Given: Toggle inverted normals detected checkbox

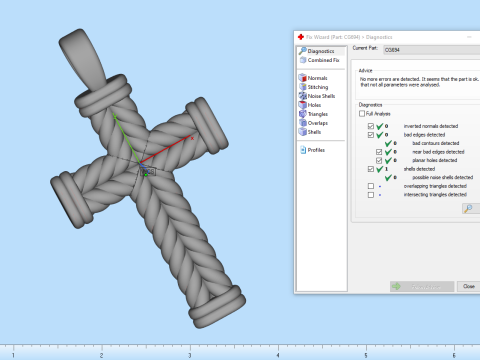Looking at the screenshot, I should 371,126.
